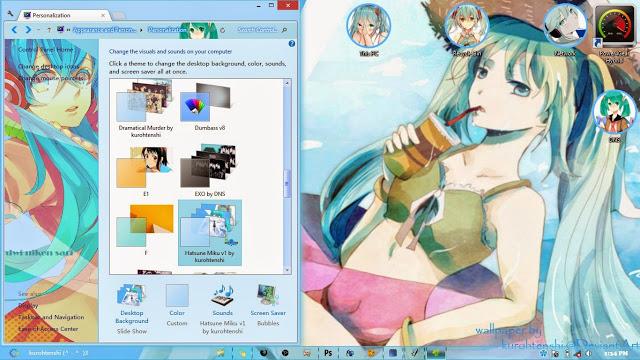Click the wrench icon left of tab

10,13
